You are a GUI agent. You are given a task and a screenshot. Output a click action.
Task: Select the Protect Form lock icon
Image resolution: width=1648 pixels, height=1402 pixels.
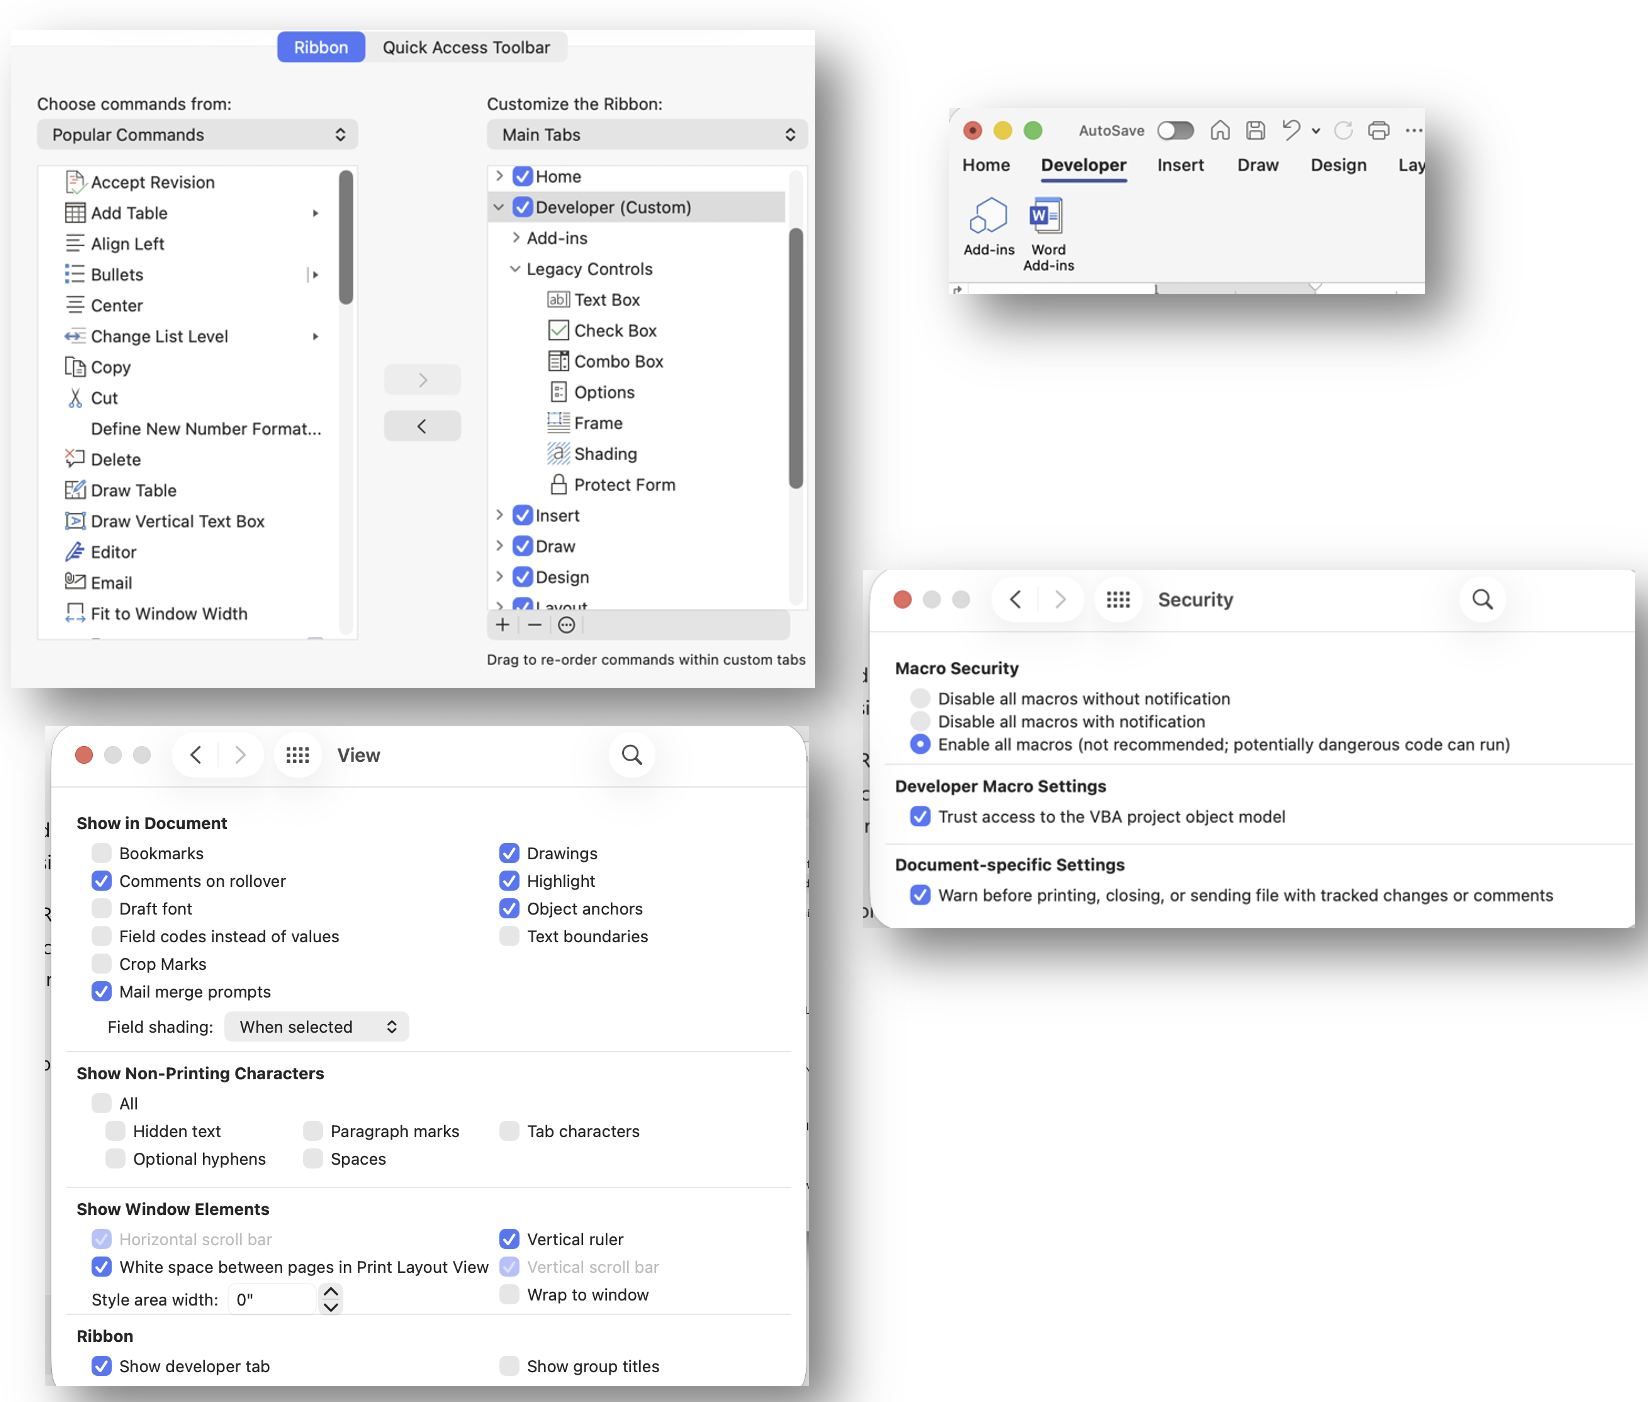(x=559, y=485)
